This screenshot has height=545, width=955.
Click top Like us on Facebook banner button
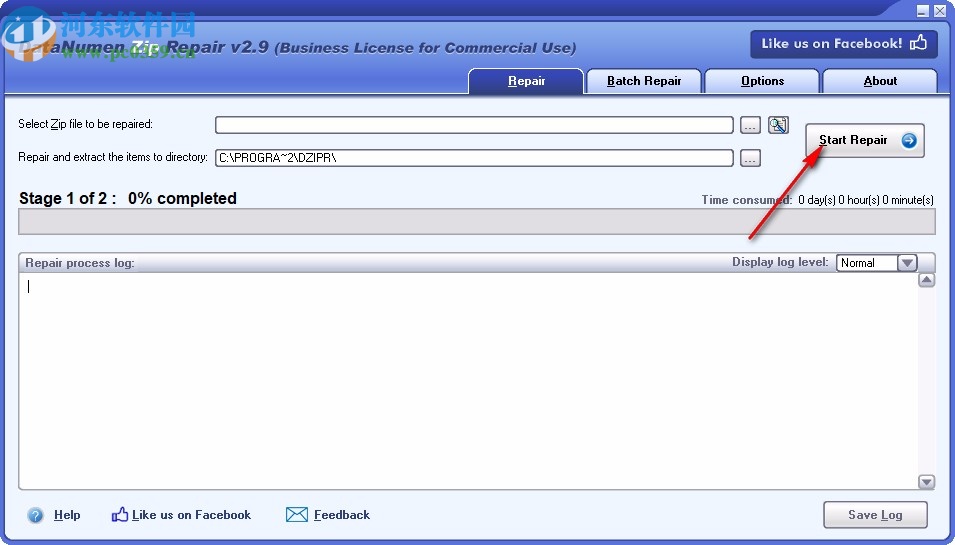click(844, 44)
